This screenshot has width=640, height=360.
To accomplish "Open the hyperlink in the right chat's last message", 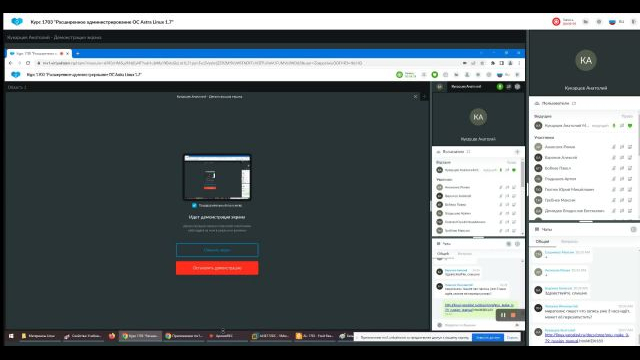I will [x=587, y=337].
